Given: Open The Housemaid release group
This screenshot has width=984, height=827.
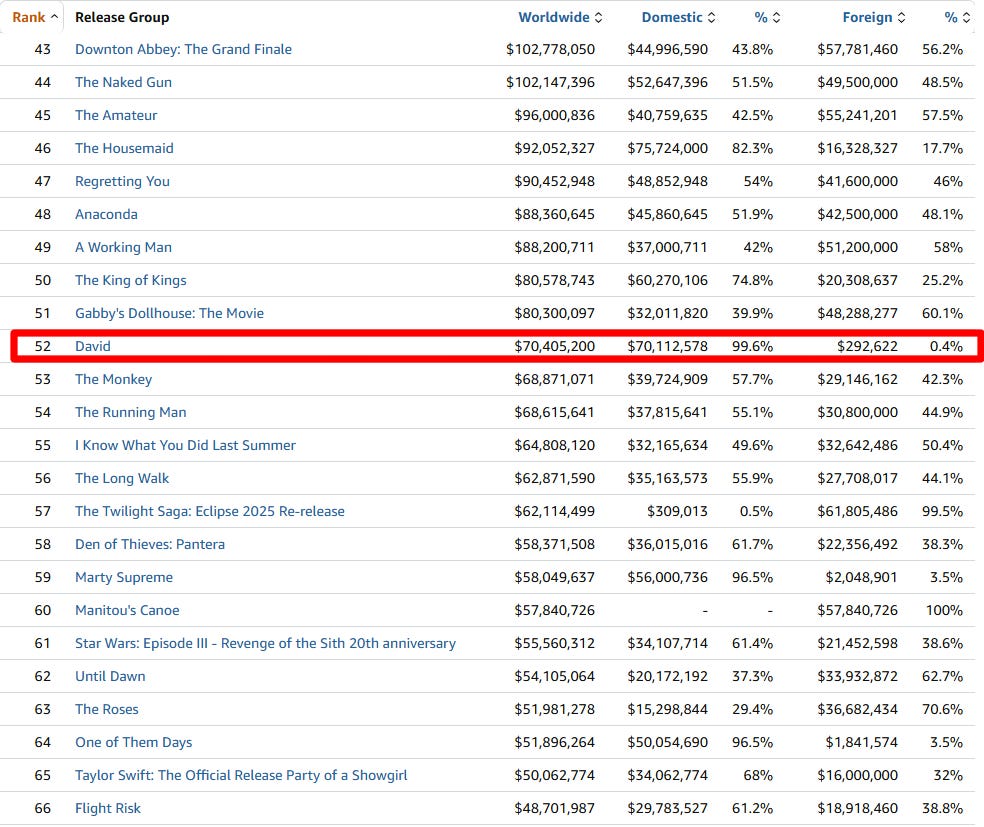Looking at the screenshot, I should tap(124, 148).
